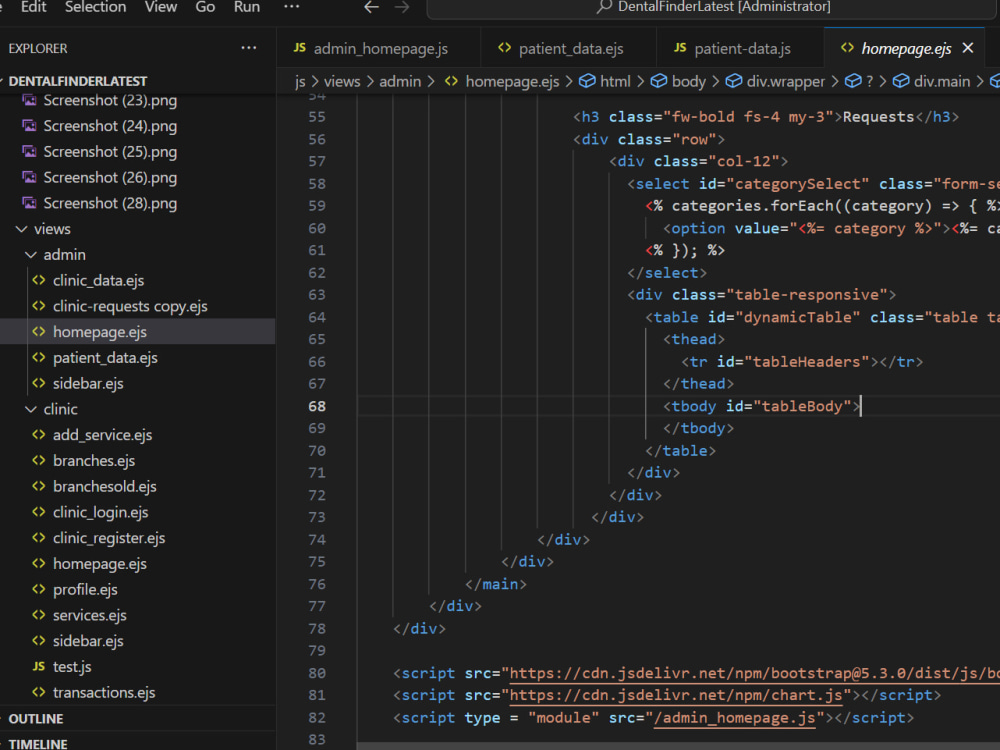1000x750 pixels.
Task: Expand the OUTLINE panel
Action: point(36,719)
